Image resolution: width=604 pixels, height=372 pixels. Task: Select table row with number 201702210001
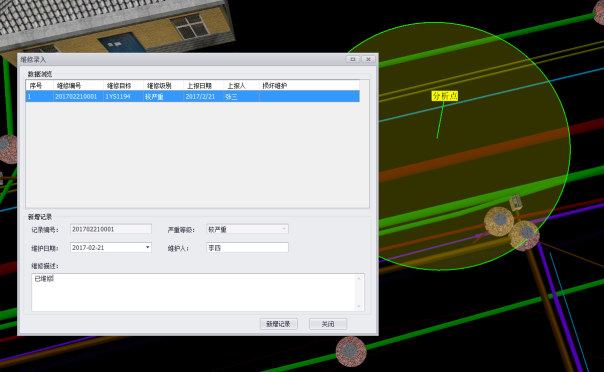pyautogui.click(x=193, y=96)
